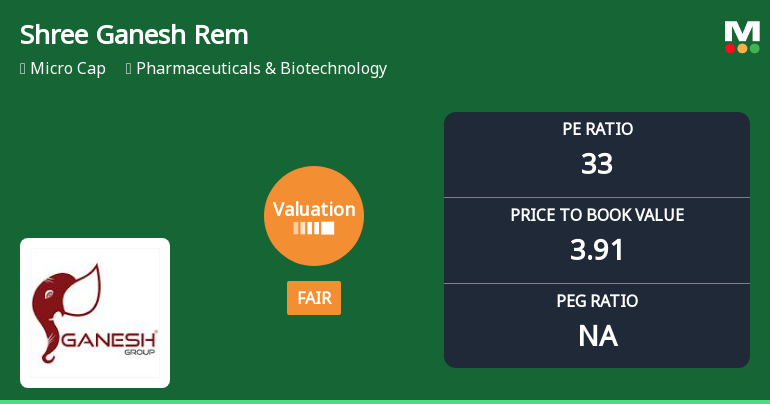Click the valuation meter bars inside circle
Image resolution: width=770 pixels, height=404 pixels.
314,228
